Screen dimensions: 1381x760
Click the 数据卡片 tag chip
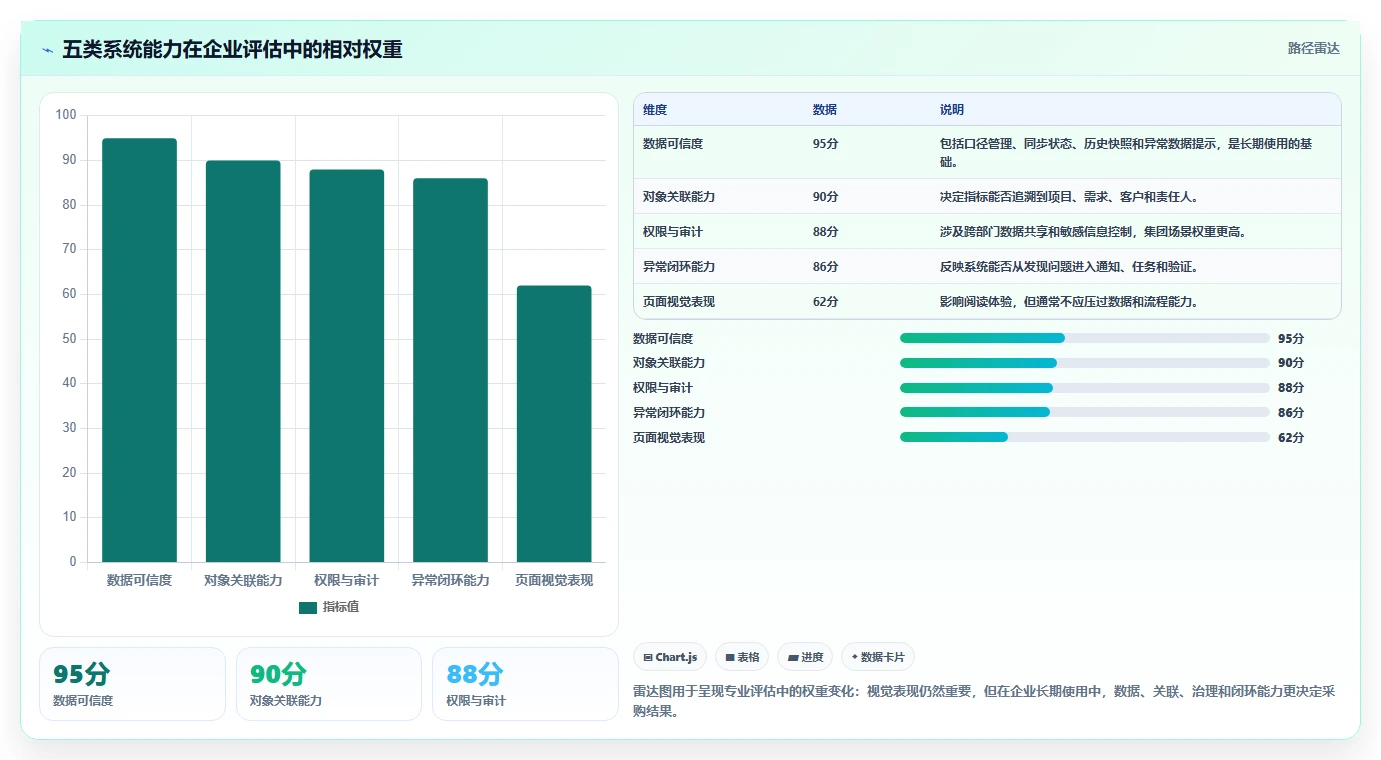(x=878, y=657)
